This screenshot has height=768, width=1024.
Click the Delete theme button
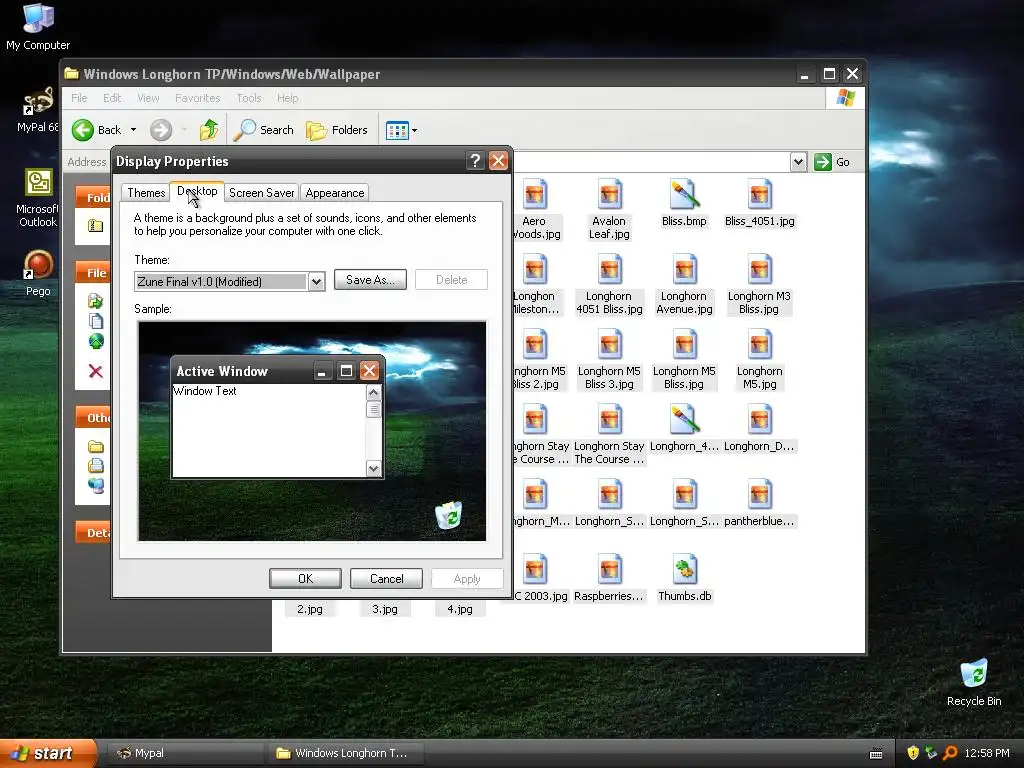click(x=451, y=280)
